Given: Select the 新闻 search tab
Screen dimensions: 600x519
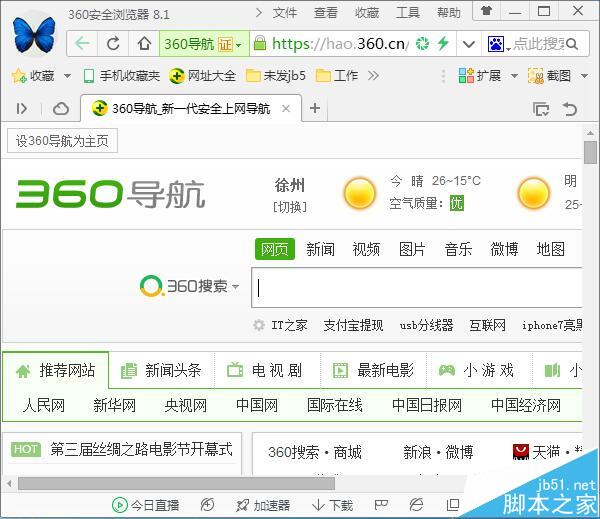Looking at the screenshot, I should pyautogui.click(x=320, y=250).
